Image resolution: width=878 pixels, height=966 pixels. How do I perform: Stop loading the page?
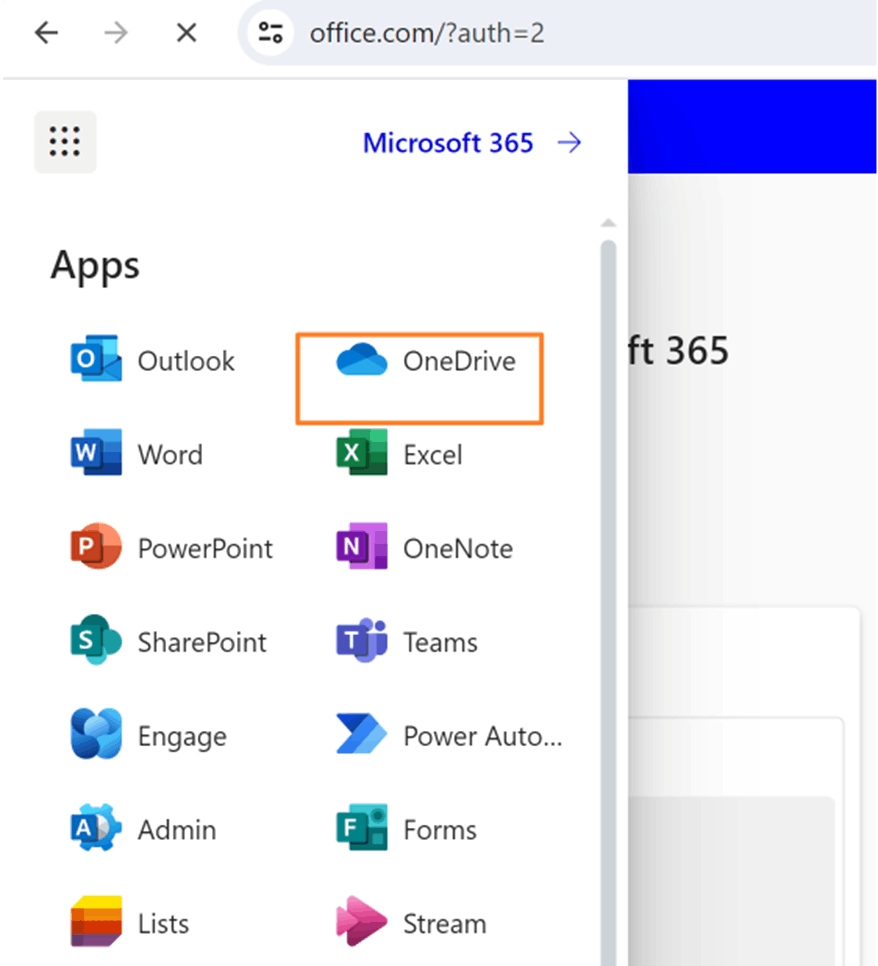coord(186,33)
